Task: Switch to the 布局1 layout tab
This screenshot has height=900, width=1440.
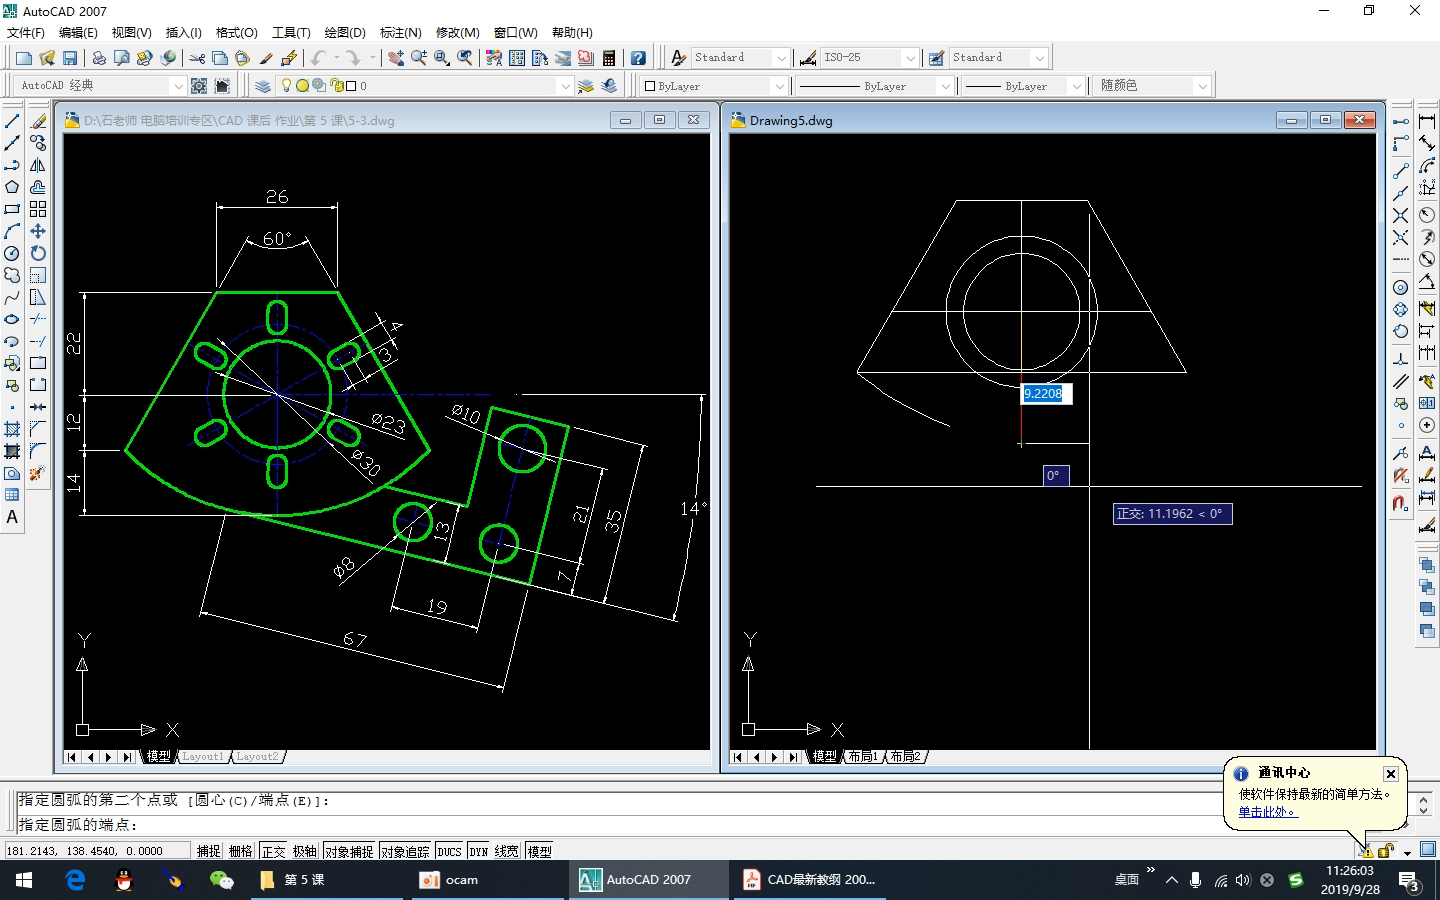Action: [862, 757]
